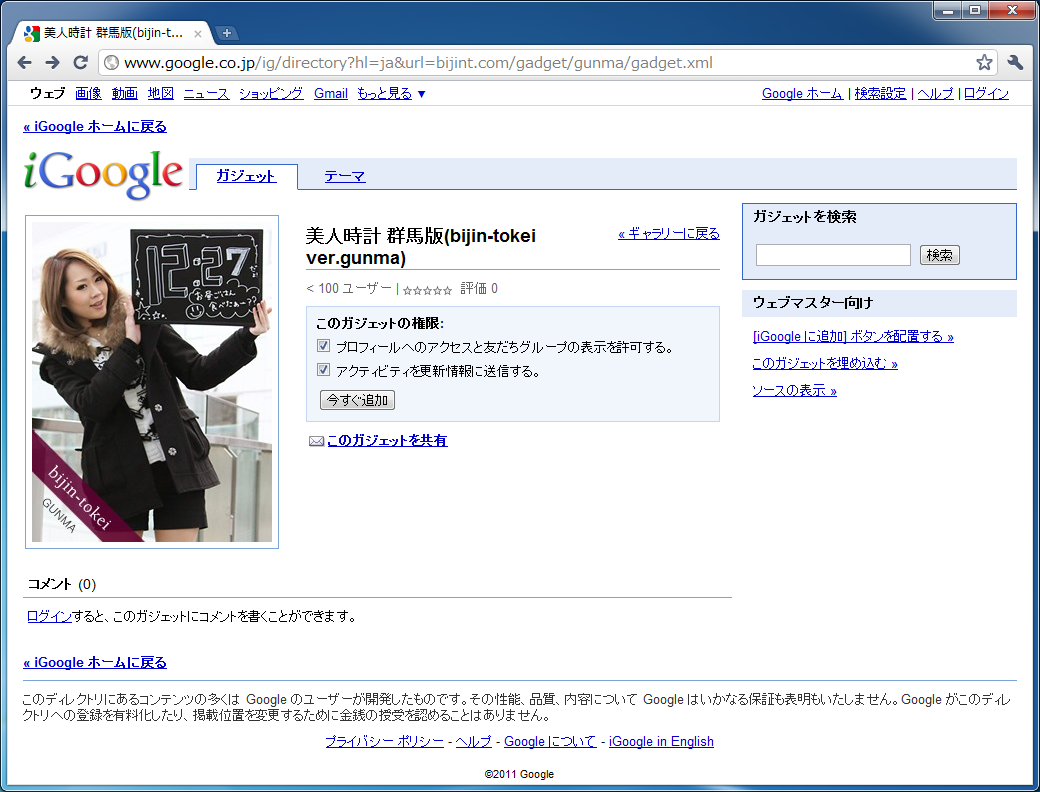Image resolution: width=1040 pixels, height=792 pixels.
Task: Select the 美人時計 群馬版 browser tab
Action: coord(113,33)
